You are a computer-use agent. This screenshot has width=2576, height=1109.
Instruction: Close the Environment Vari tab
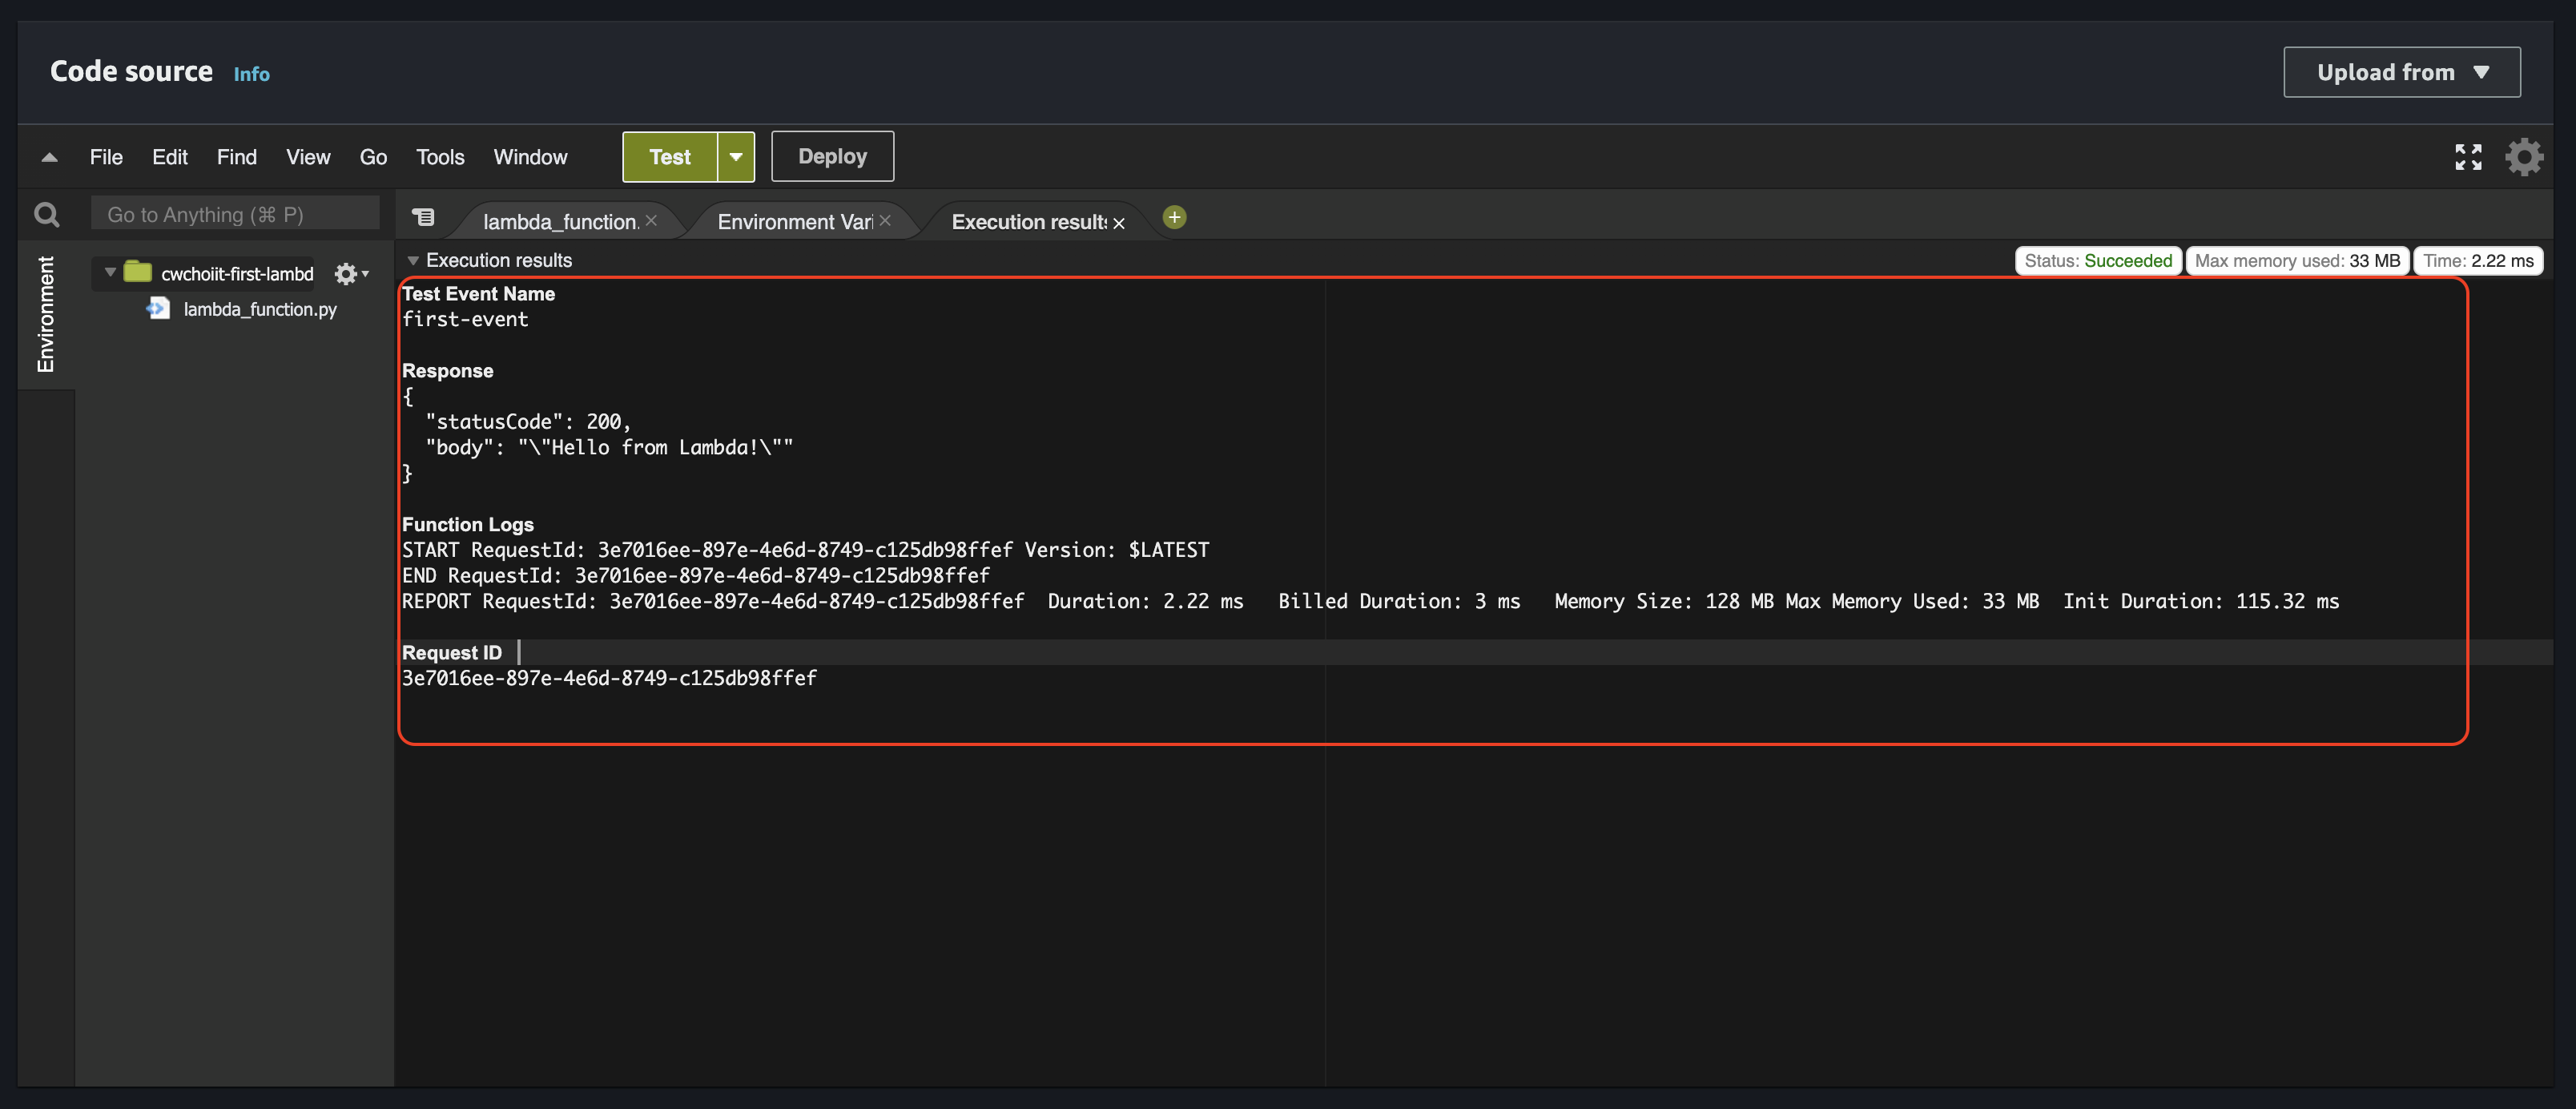coord(885,221)
